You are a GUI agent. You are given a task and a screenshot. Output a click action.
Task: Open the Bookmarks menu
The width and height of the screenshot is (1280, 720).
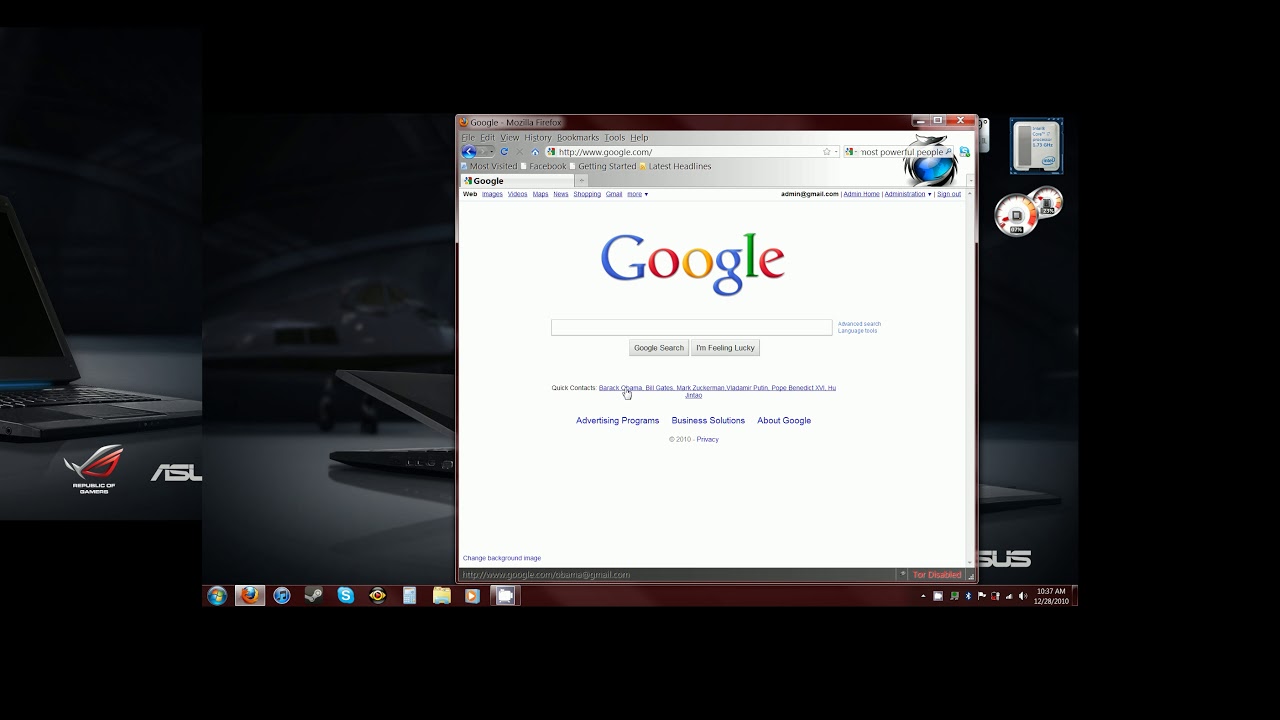(578, 138)
